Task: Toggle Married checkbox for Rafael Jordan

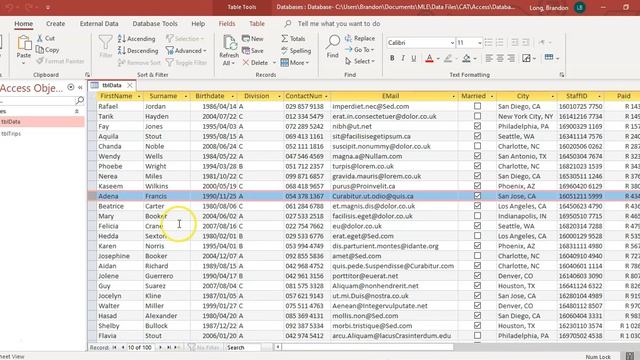Action: (477, 106)
